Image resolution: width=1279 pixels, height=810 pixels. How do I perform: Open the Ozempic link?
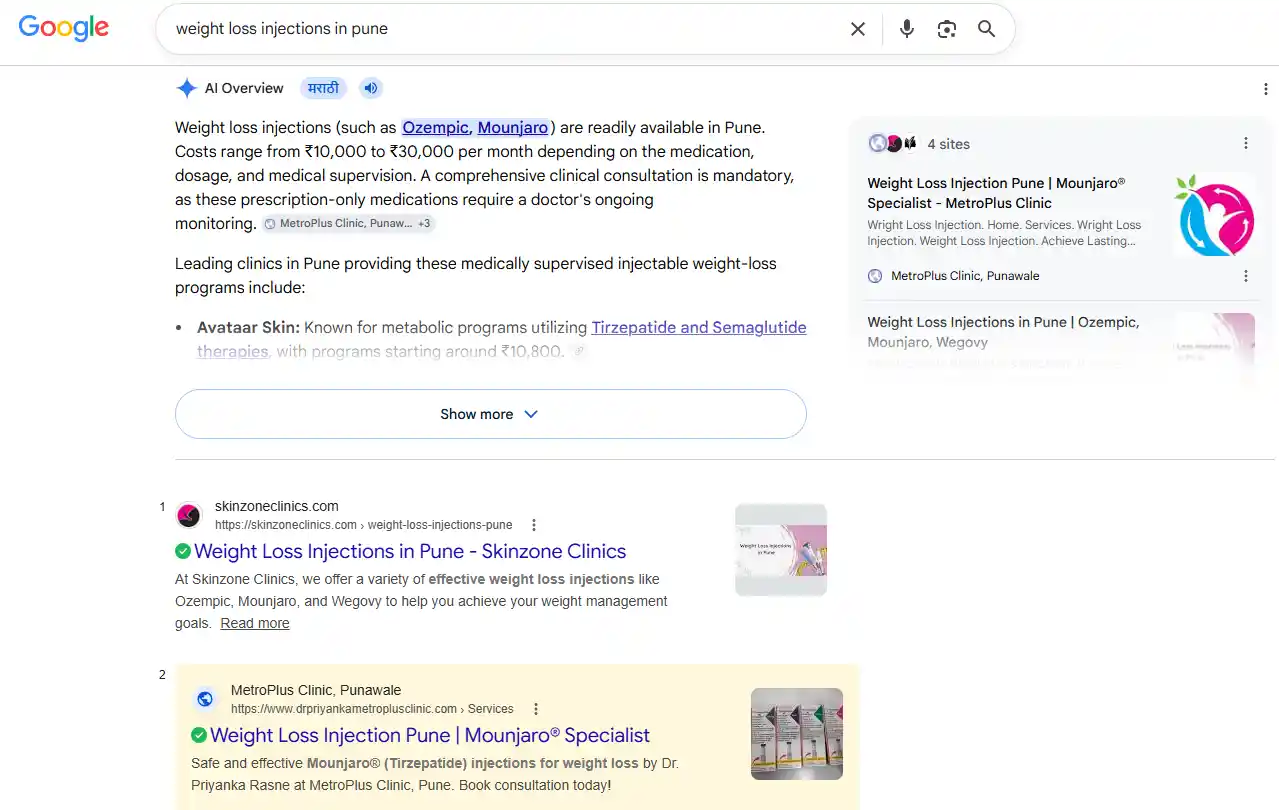436,127
